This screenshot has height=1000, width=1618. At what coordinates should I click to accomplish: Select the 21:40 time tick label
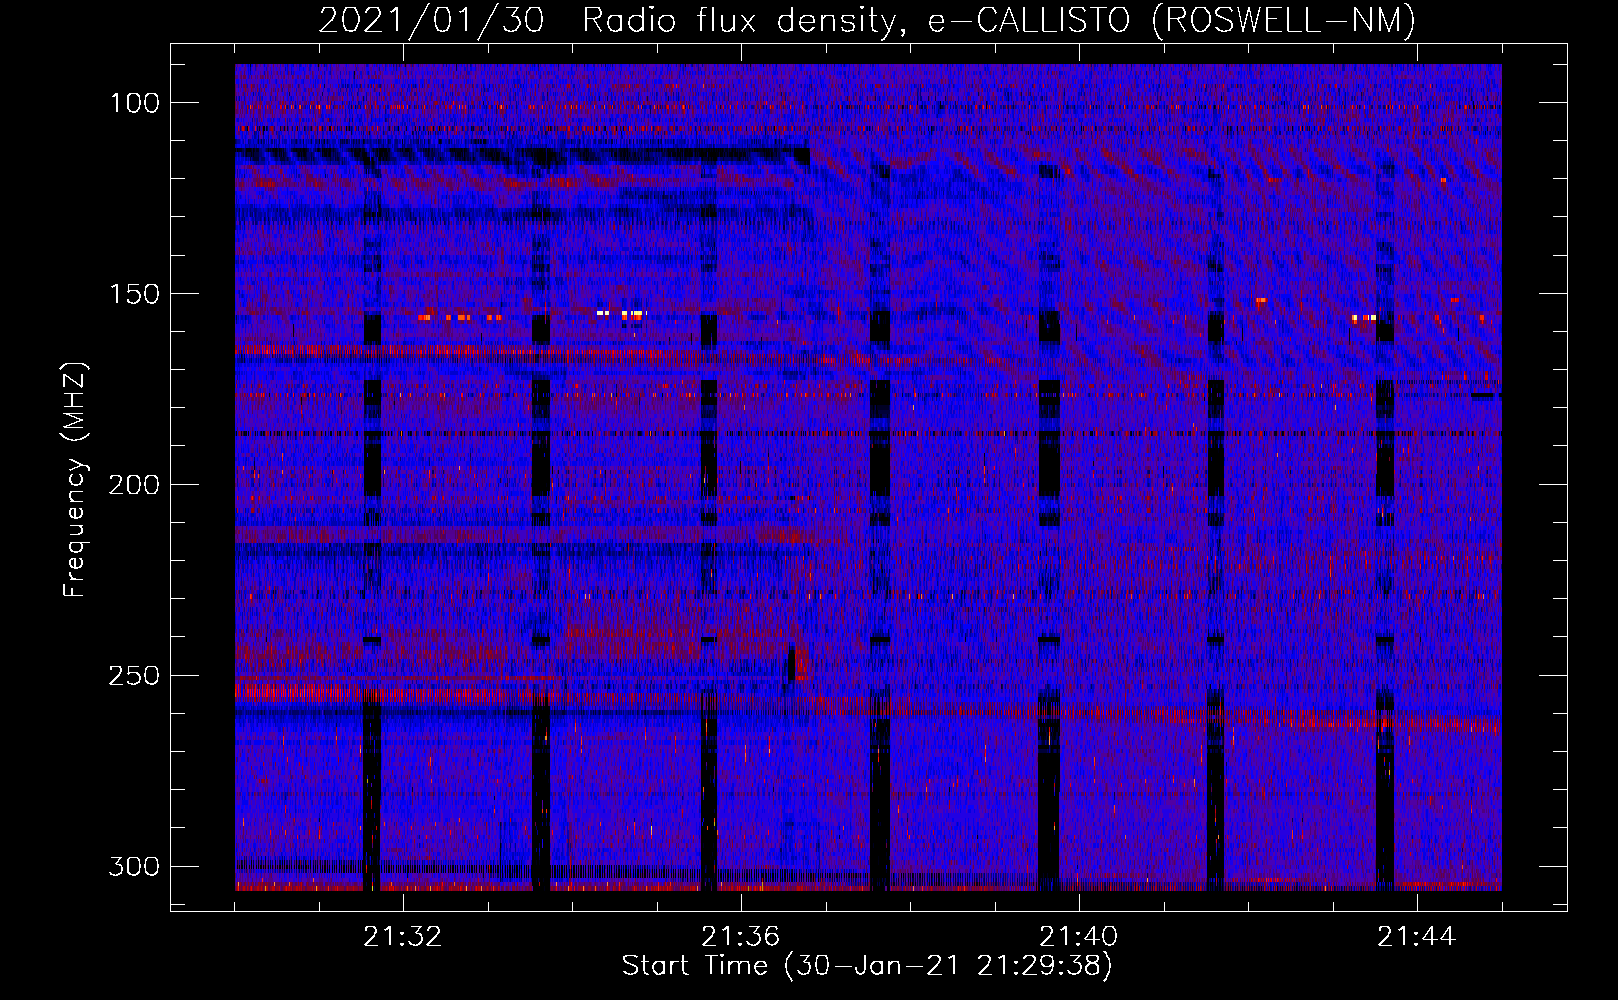coord(1078,937)
